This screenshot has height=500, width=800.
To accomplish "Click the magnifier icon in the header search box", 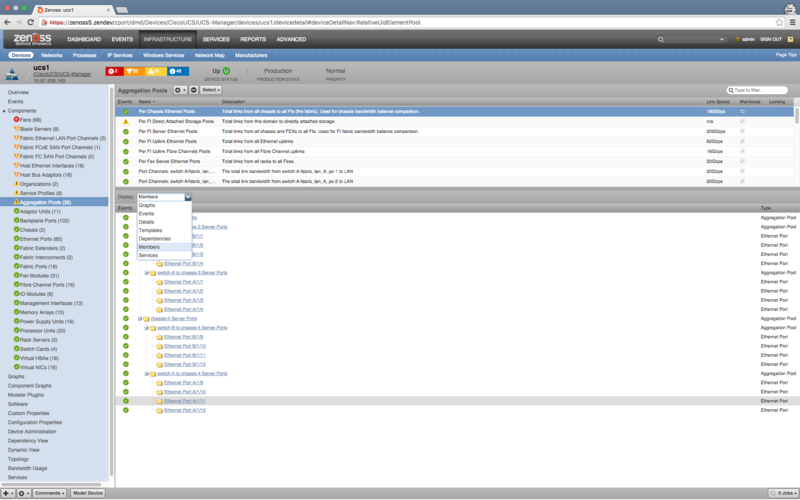I will click(x=661, y=39).
